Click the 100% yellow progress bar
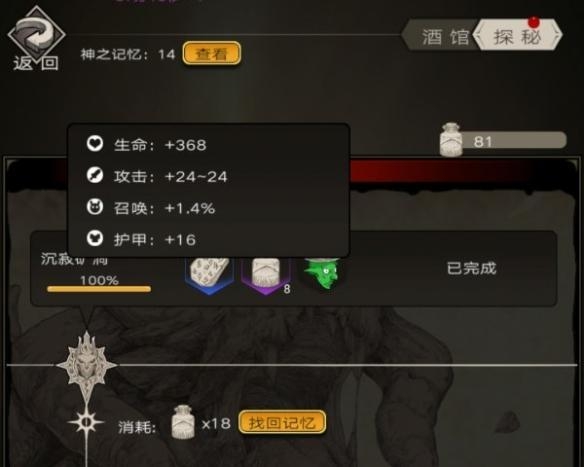Screen dimensions: 584x467 (x=99, y=289)
